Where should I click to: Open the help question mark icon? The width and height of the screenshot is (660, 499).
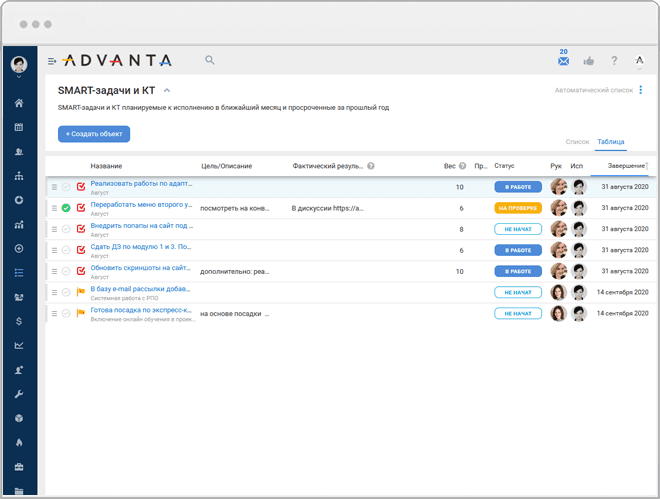click(x=614, y=61)
